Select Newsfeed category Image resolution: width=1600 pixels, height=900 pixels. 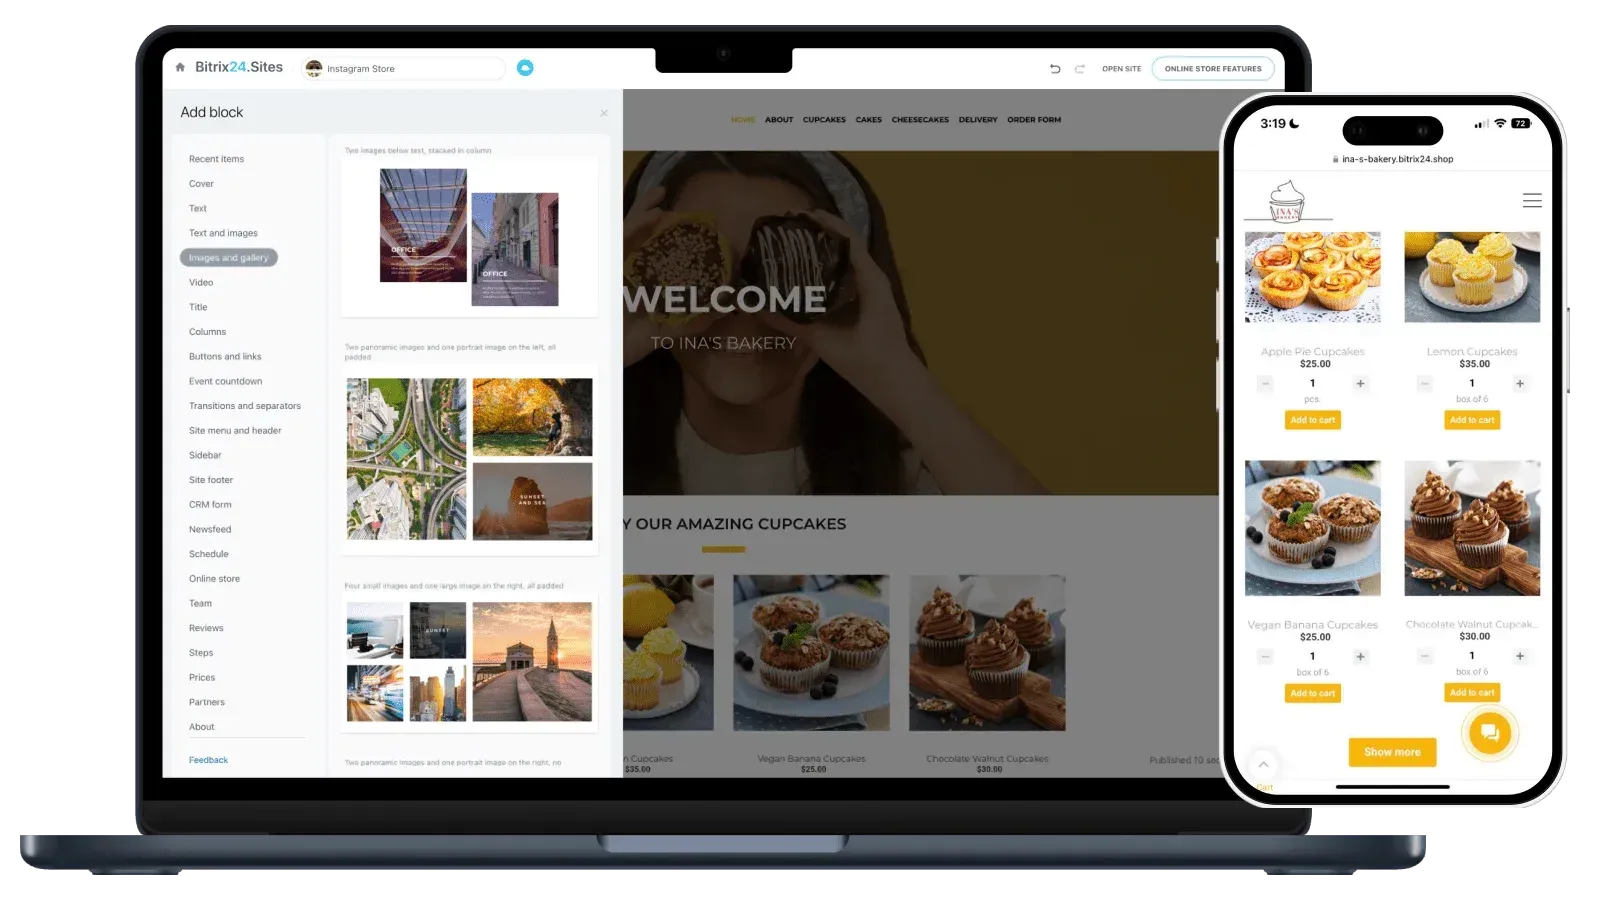click(x=210, y=529)
